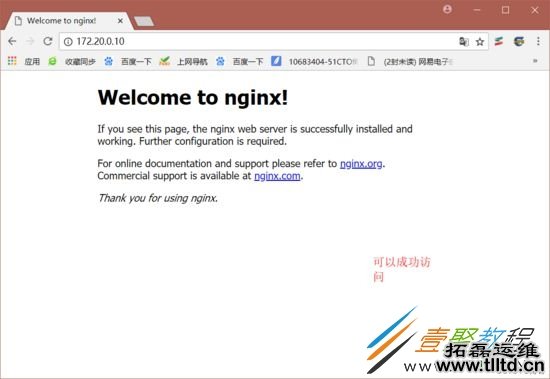Viewport: 550px width, 379px height.
Task: Open the (2封未读) 网易电子 bookmark
Action: coord(410,61)
